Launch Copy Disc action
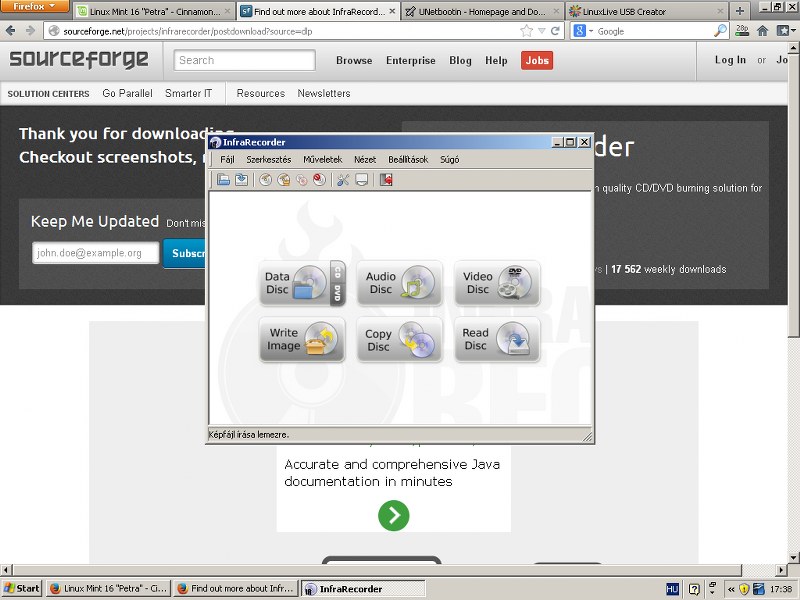Image resolution: width=800 pixels, height=600 pixels. [x=399, y=339]
